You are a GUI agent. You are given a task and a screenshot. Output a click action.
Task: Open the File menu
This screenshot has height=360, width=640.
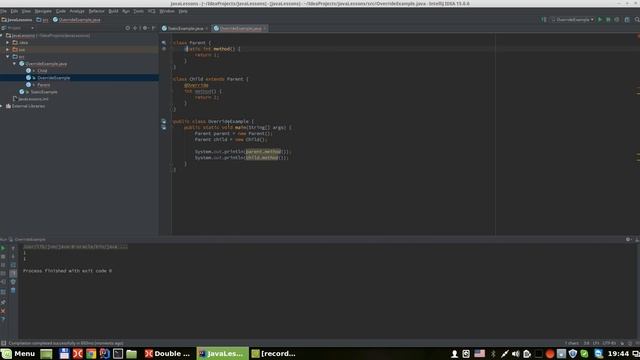3,11
